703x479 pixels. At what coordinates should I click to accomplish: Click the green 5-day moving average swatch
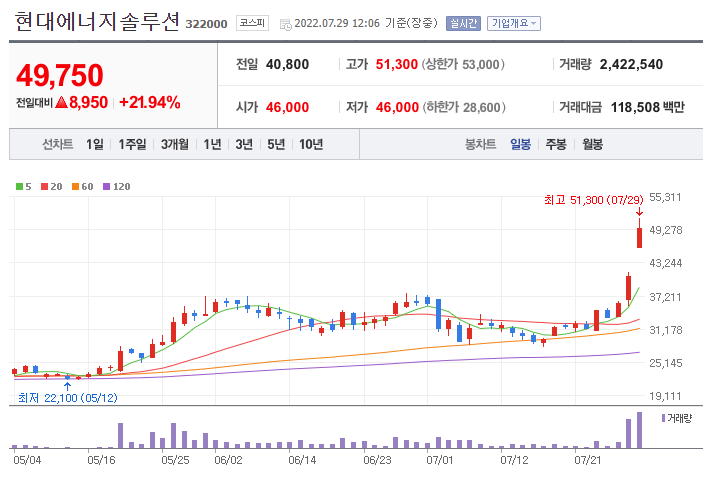tap(19, 187)
